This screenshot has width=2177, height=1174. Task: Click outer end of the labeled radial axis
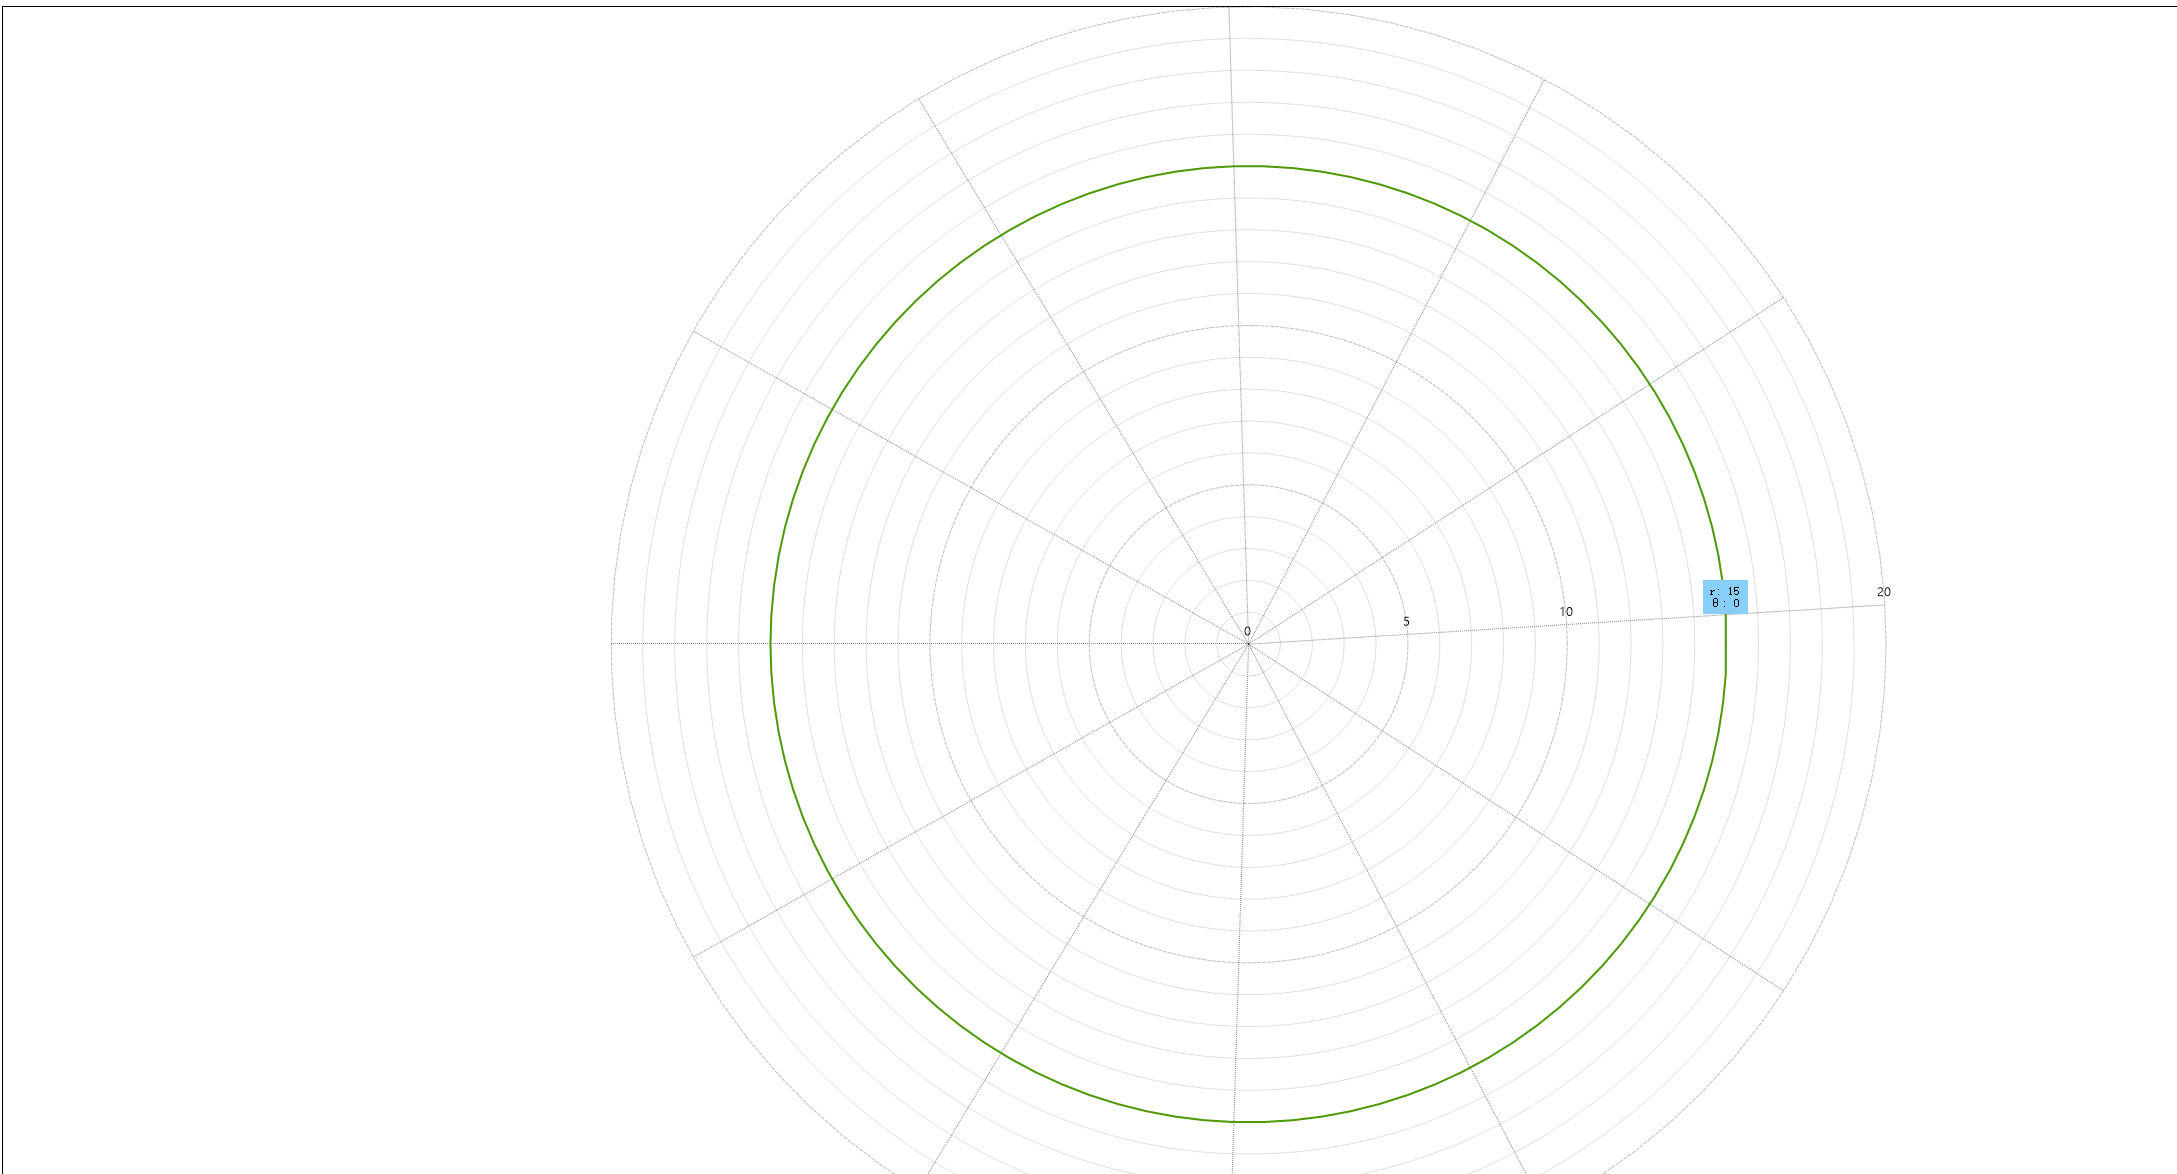pos(1885,604)
